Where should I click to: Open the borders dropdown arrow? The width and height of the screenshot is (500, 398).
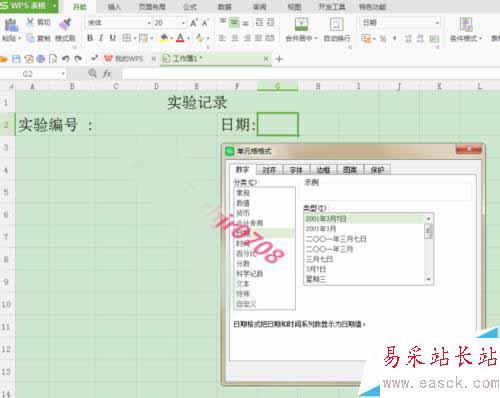(135, 38)
